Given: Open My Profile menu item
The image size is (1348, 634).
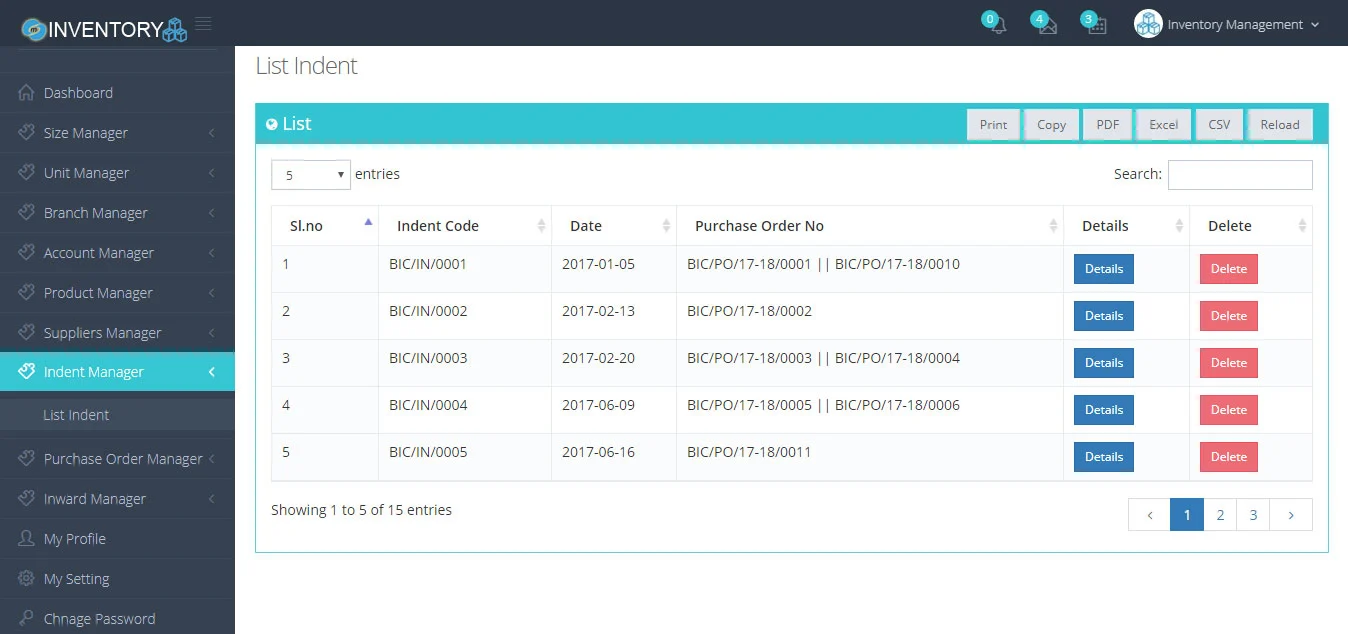Looking at the screenshot, I should pos(117,539).
